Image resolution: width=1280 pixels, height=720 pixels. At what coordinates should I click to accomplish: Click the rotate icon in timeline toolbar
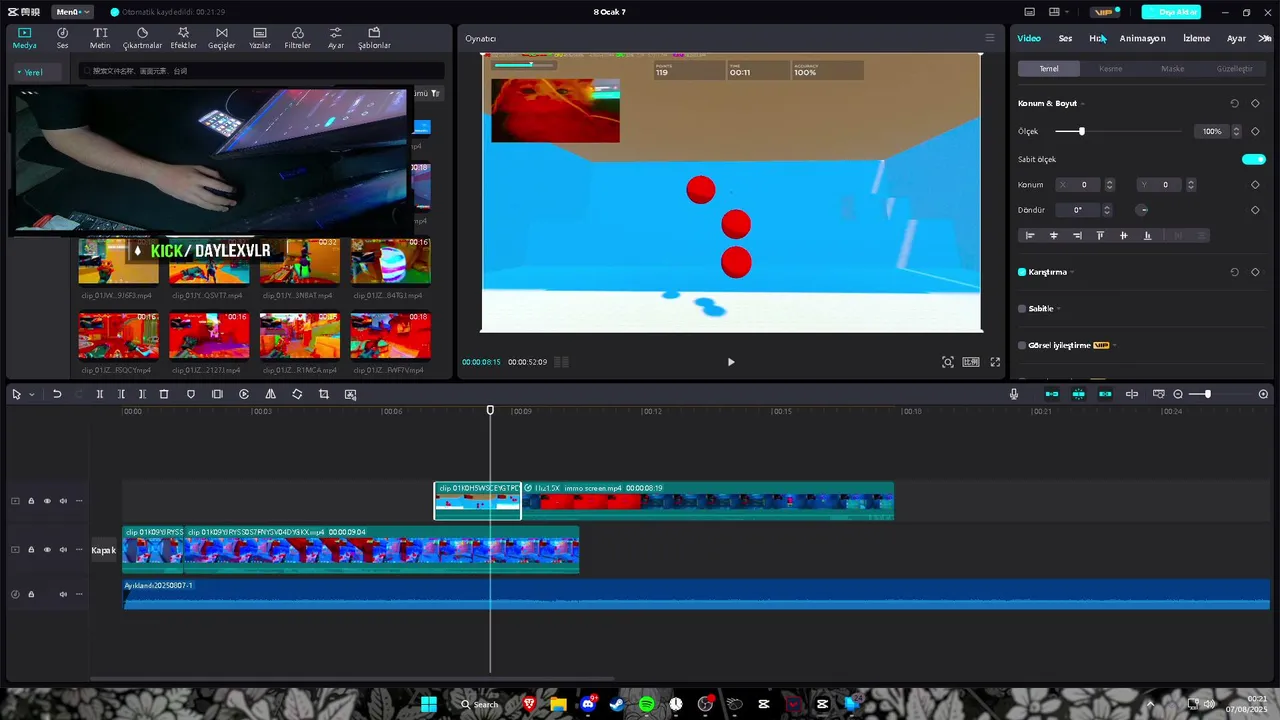coord(297,394)
